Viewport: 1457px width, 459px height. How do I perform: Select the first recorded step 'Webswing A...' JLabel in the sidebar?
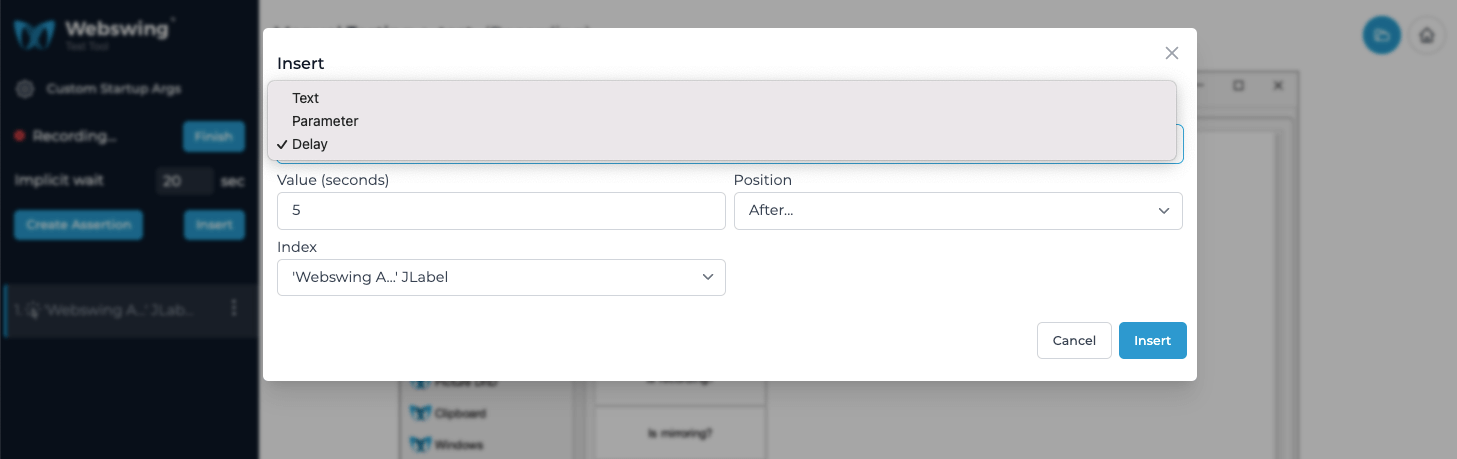coord(110,310)
